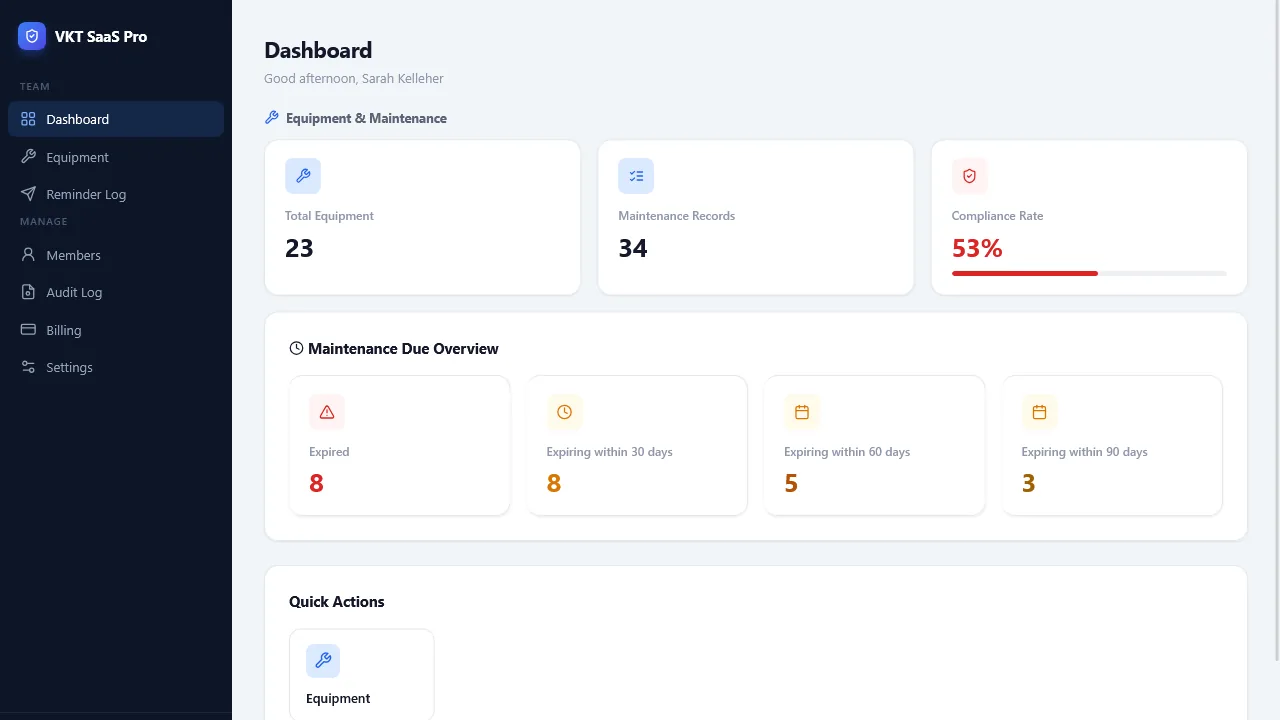Open the Billing page

(116, 330)
